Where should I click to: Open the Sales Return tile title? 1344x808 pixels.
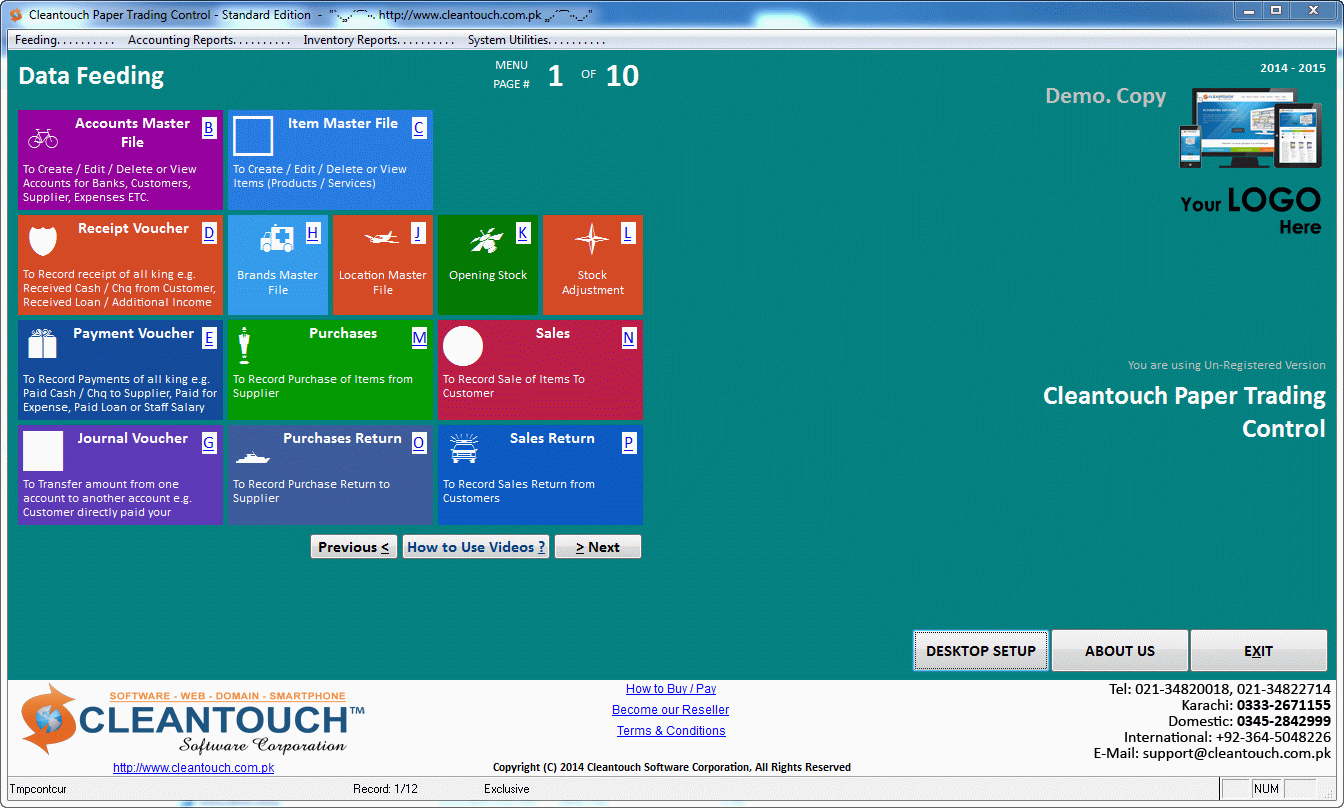coord(552,438)
